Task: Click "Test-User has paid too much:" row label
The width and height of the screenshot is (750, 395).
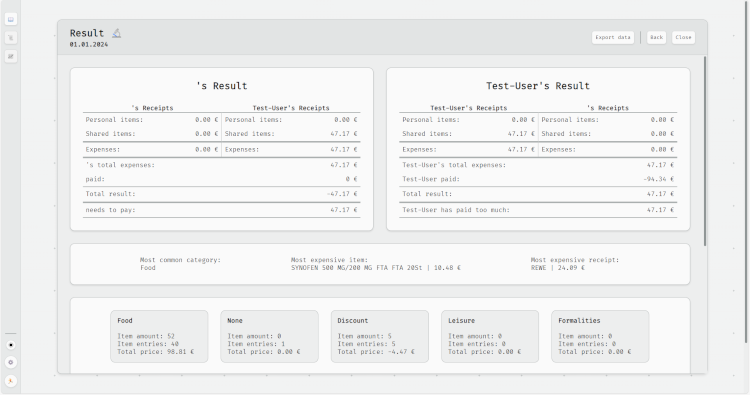Action: coord(456,210)
